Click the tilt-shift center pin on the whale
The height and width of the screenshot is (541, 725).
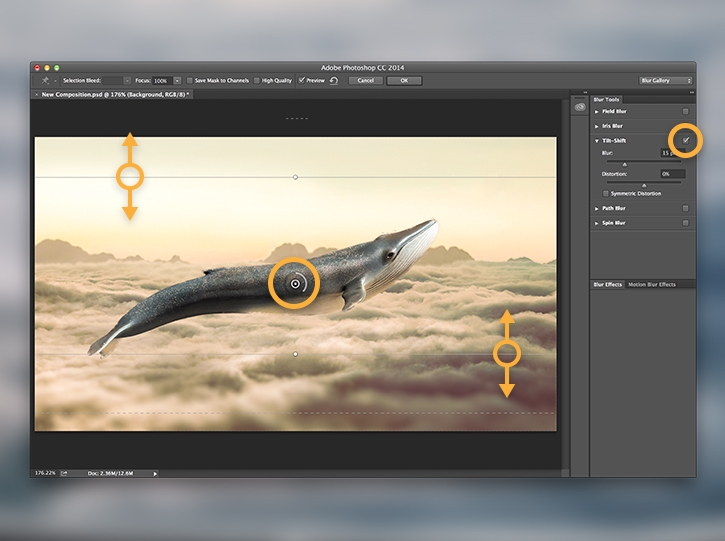click(x=295, y=284)
